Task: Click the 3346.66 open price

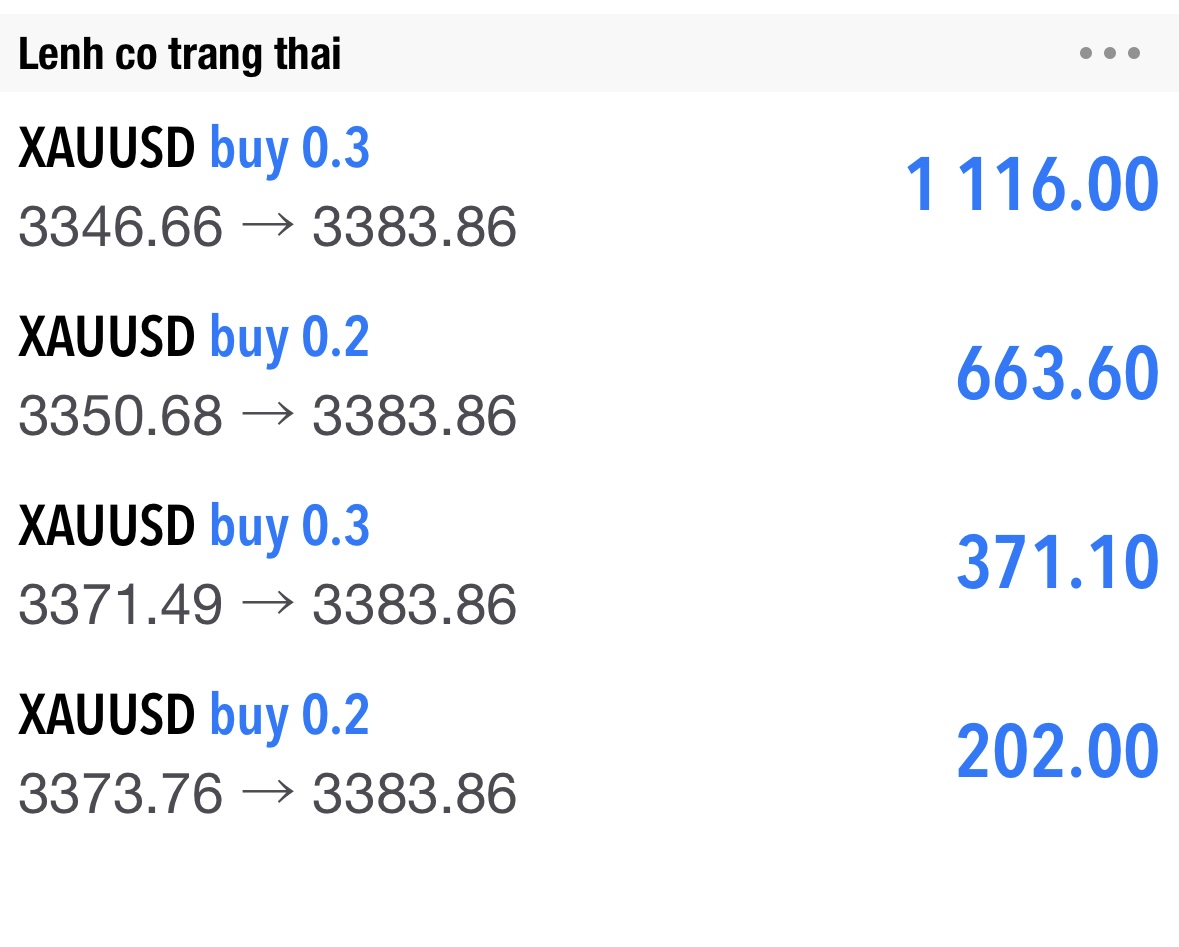Action: point(120,227)
